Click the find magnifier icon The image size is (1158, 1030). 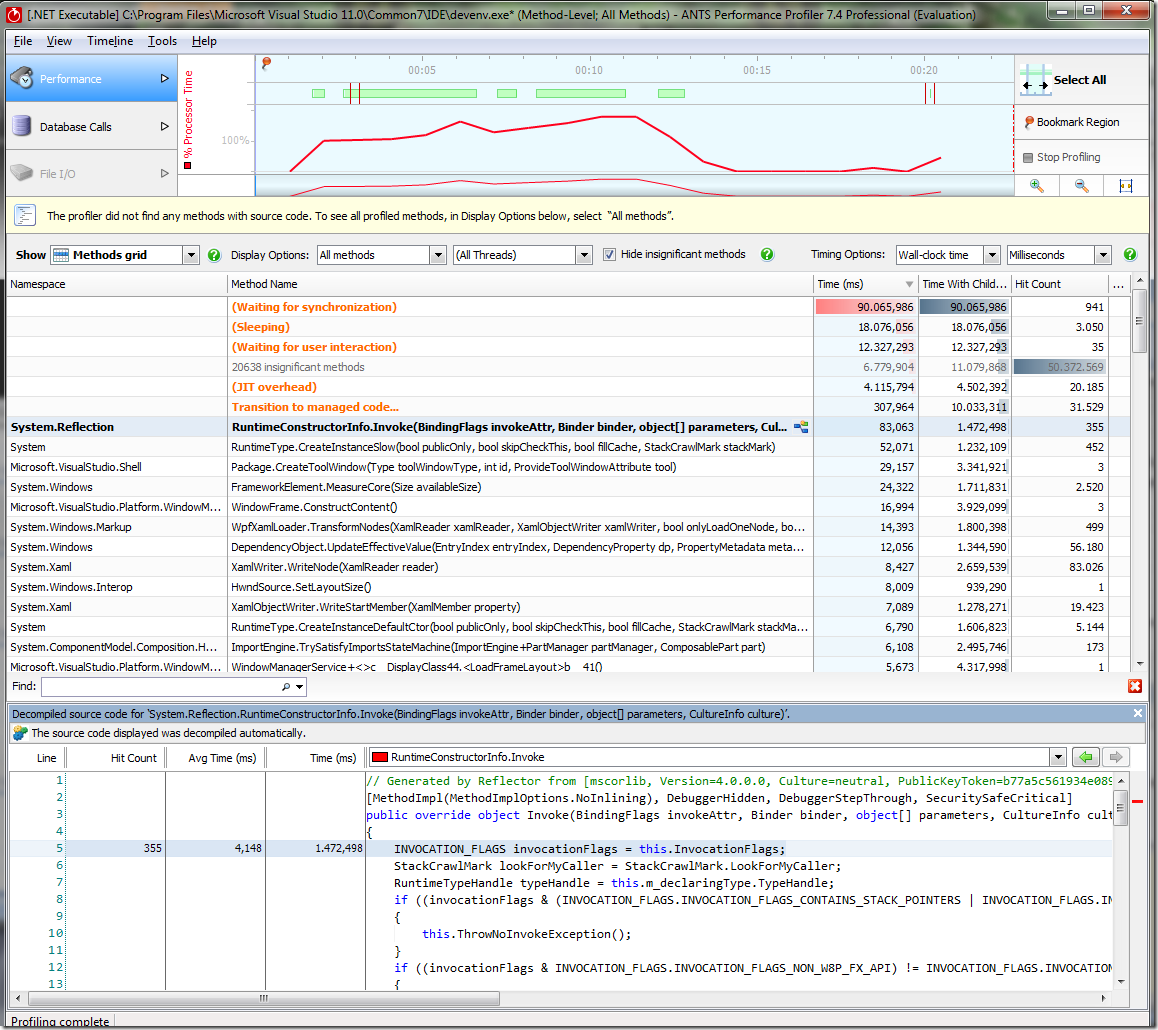click(x=286, y=687)
